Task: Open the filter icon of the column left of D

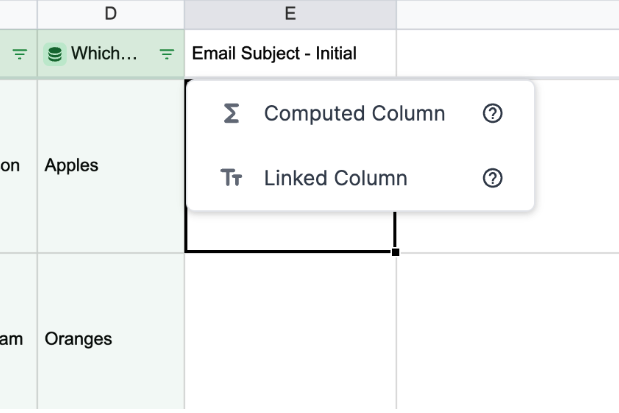Action: pos(19,54)
